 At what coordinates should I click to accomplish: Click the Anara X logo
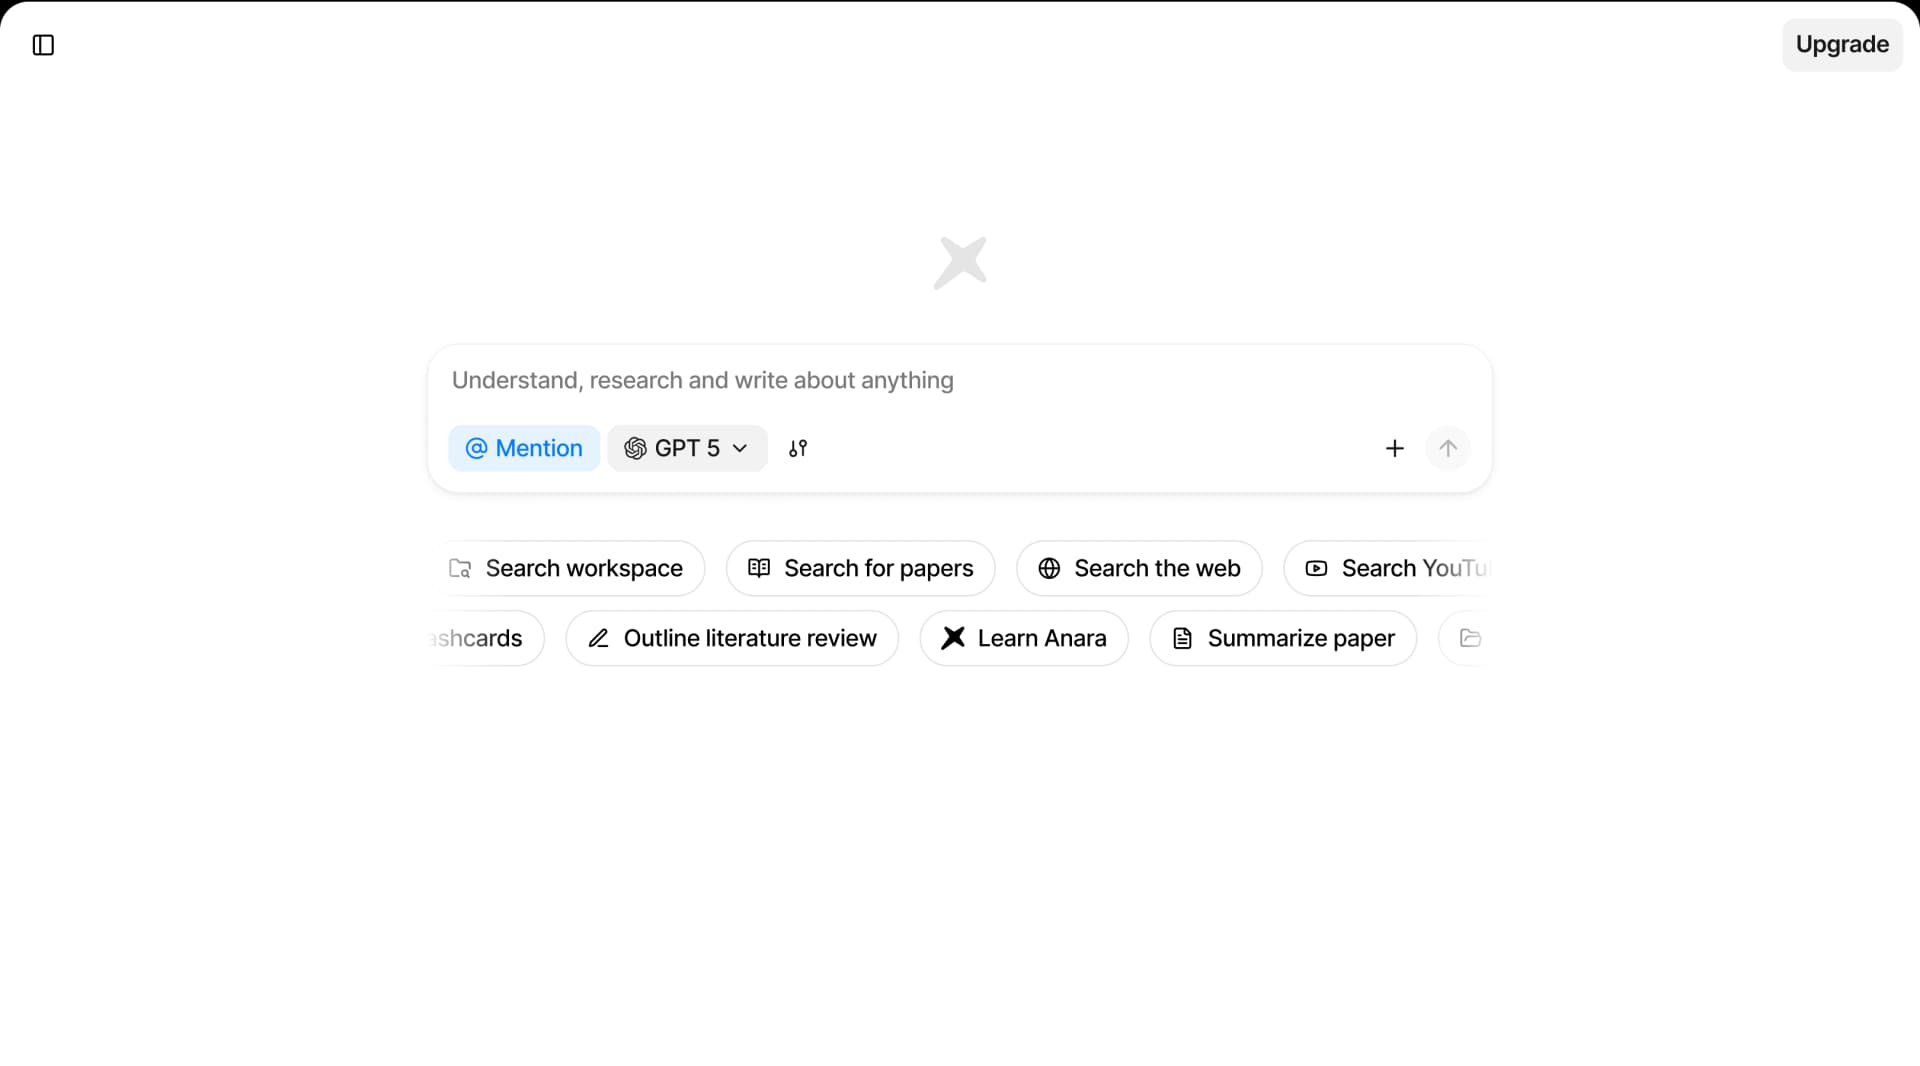(960, 261)
